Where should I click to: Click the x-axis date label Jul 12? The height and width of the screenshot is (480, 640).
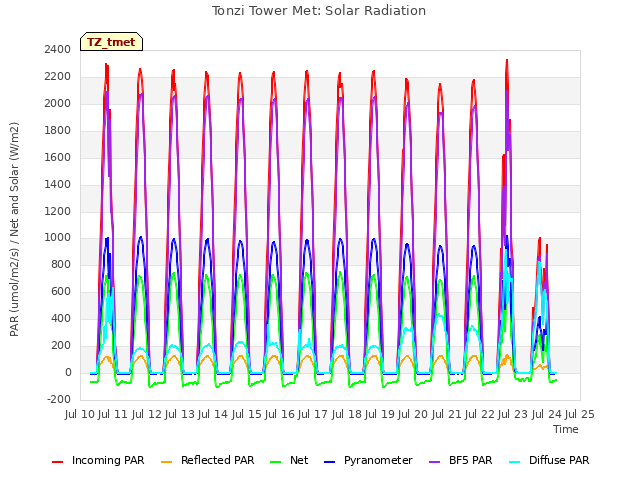pyautogui.click(x=147, y=414)
